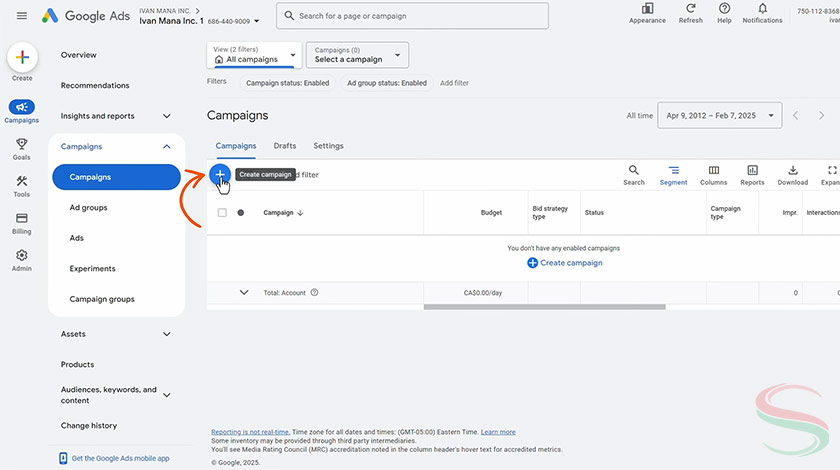840x470 pixels.
Task: Click Campaign status: Enabled filter chip
Action: pyautogui.click(x=288, y=83)
